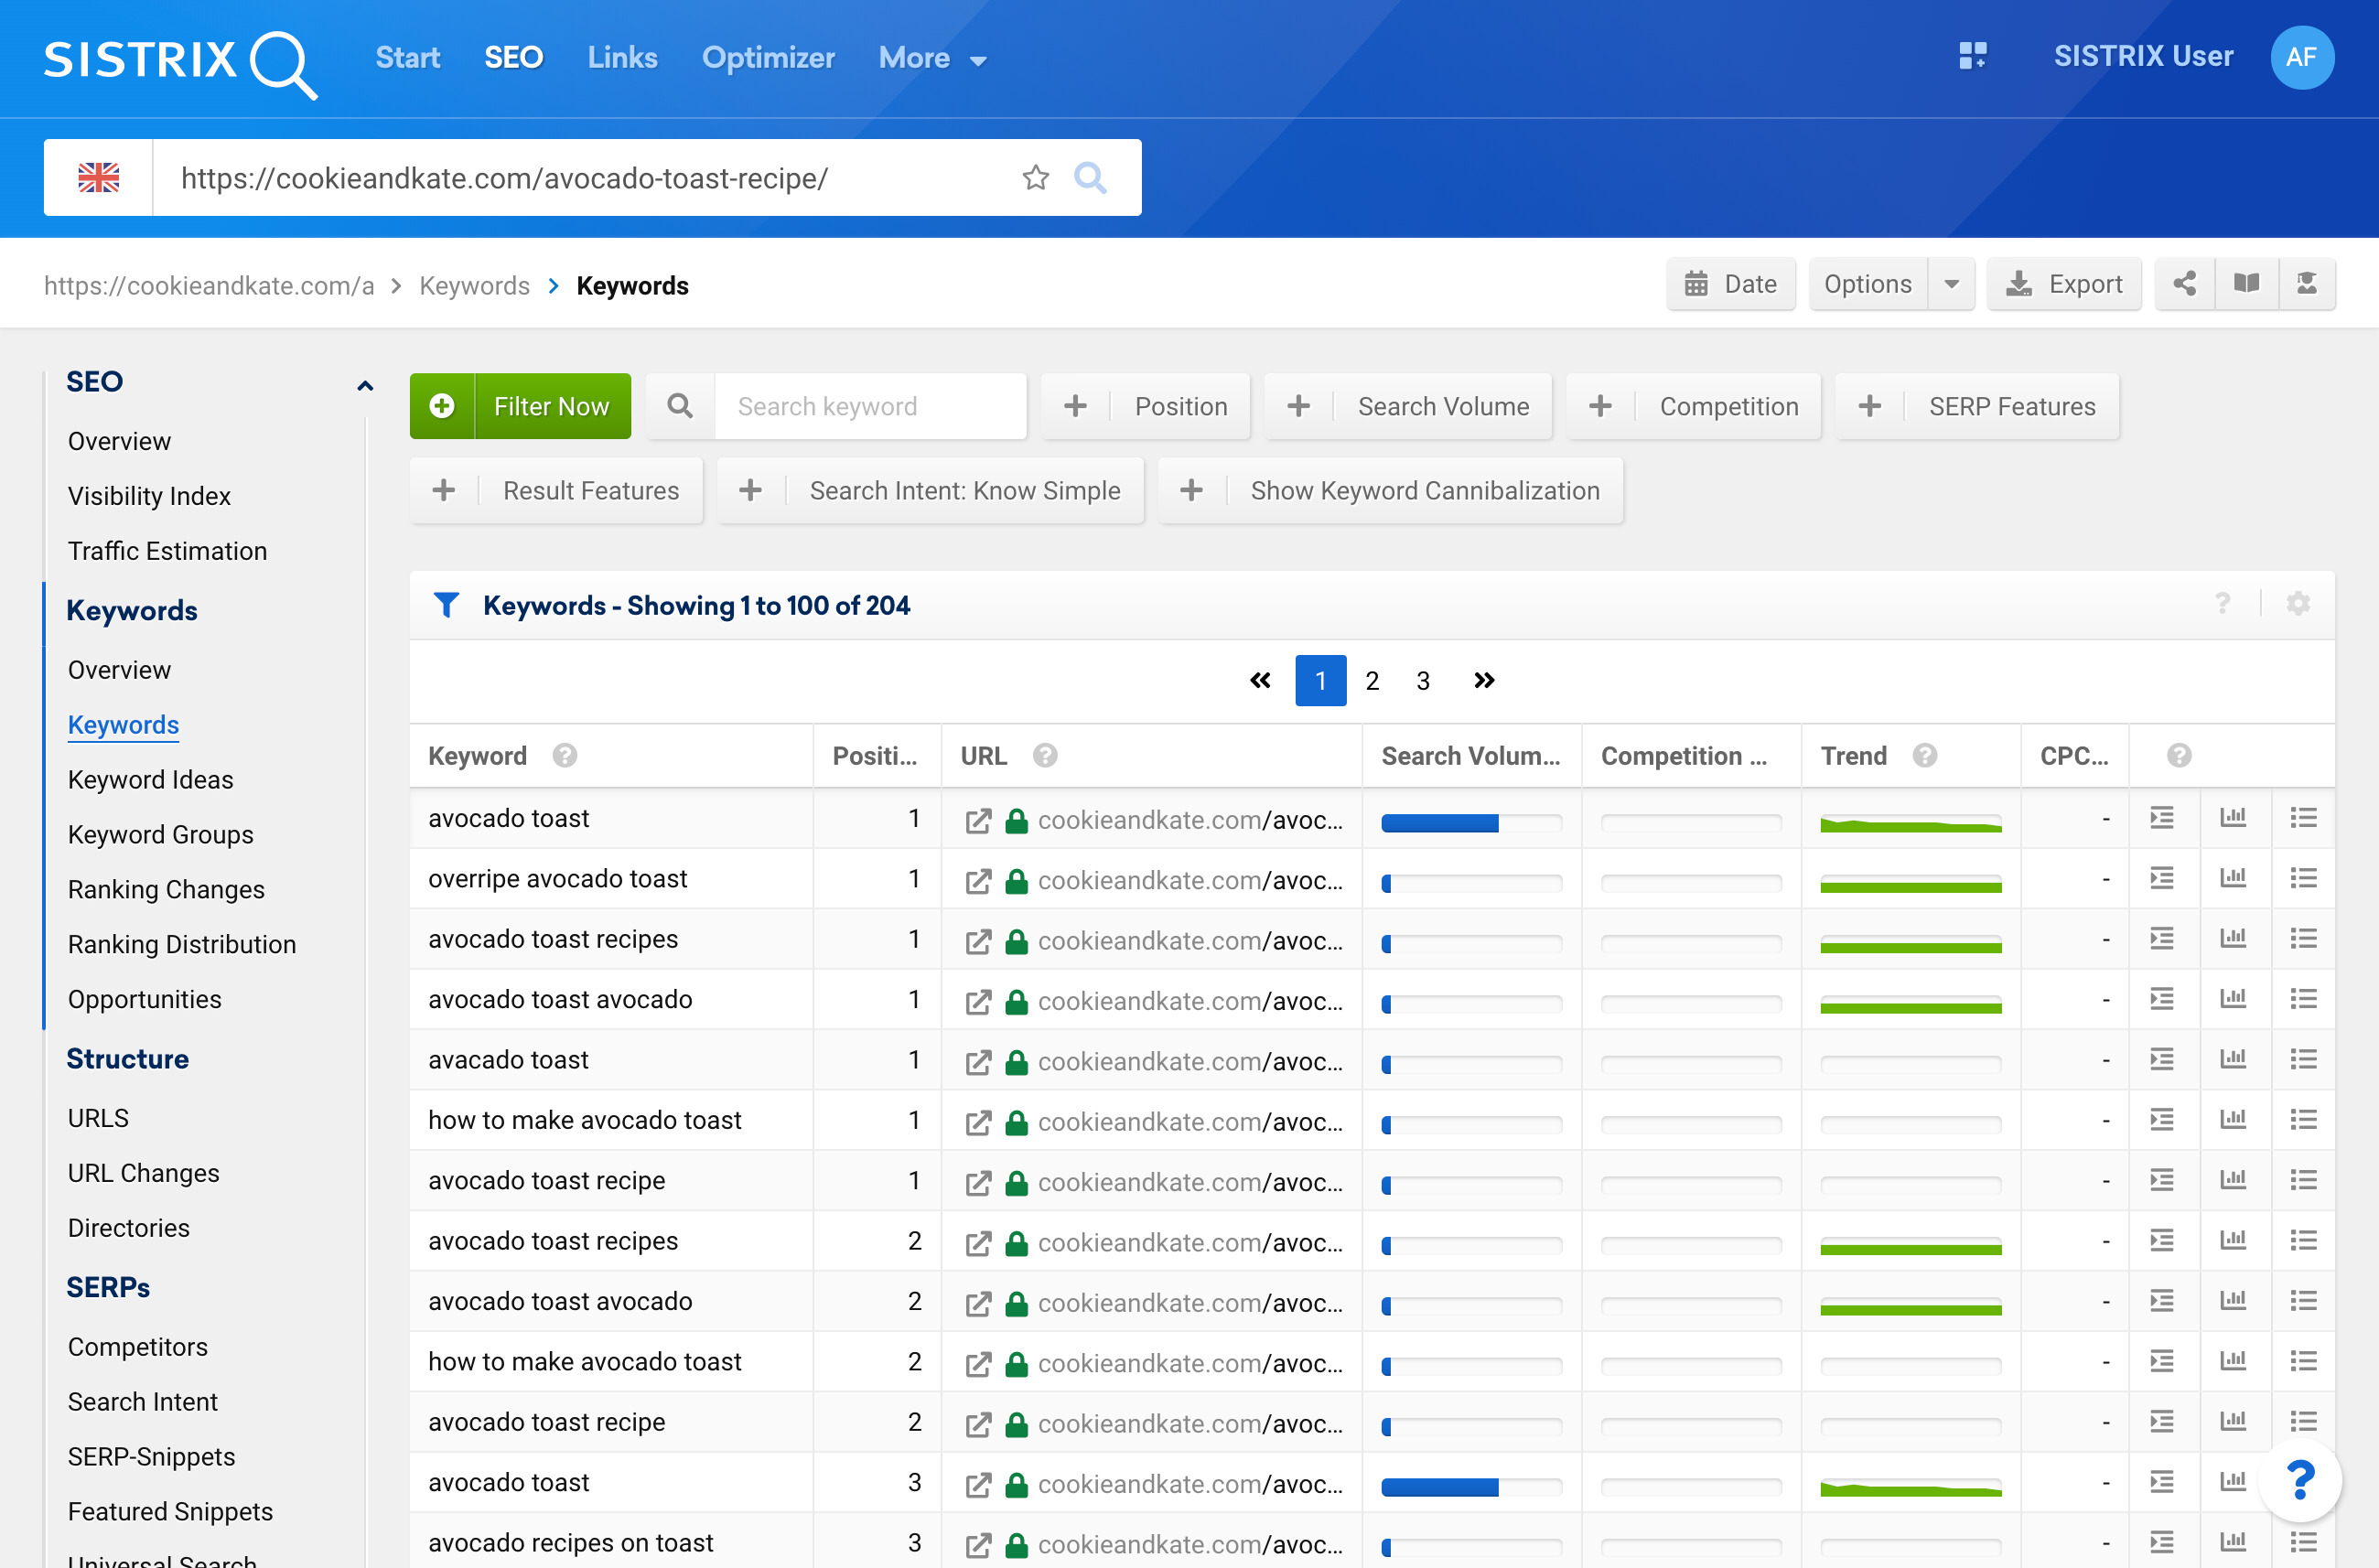Open table settings gear icon

2297,604
